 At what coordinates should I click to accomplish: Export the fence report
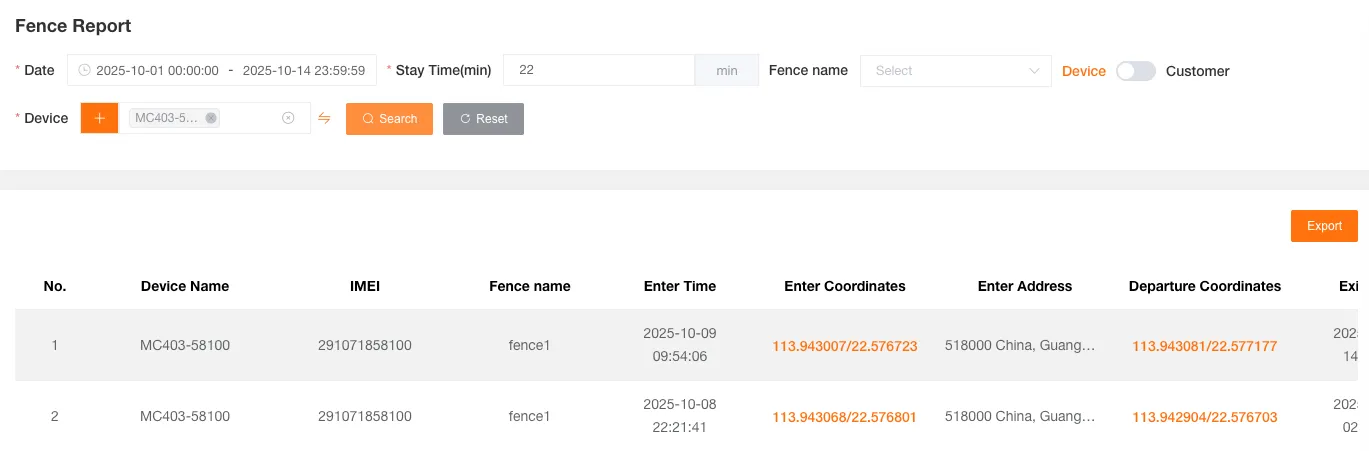pyautogui.click(x=1323, y=226)
